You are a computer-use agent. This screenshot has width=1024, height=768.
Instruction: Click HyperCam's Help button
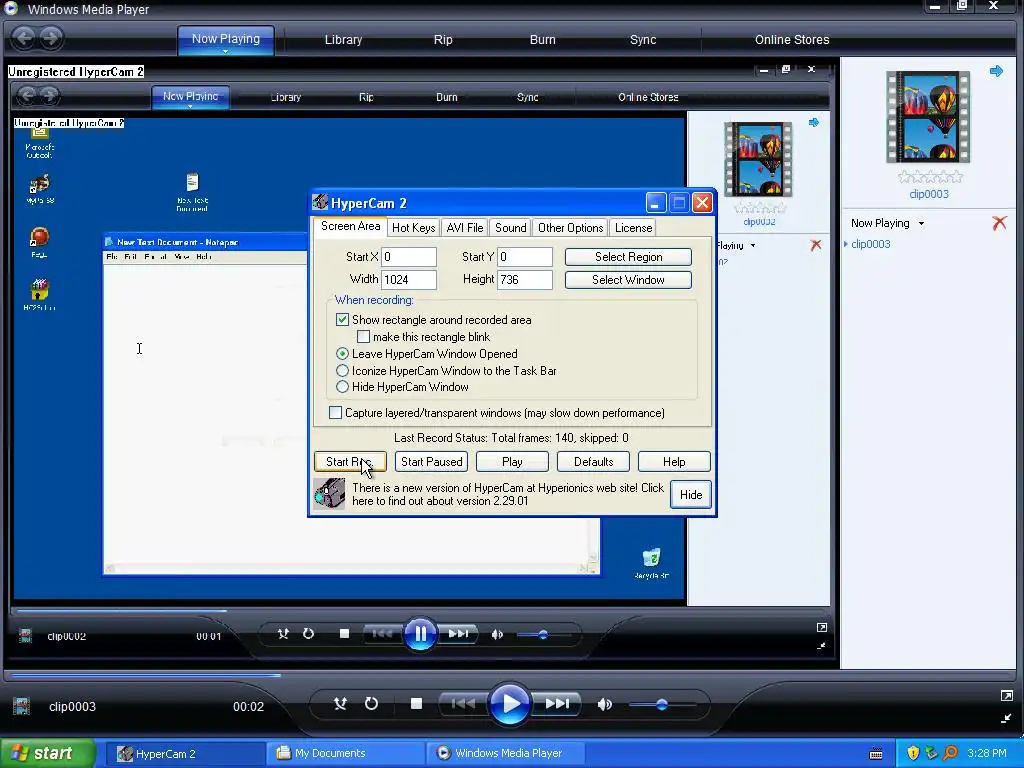pos(674,462)
